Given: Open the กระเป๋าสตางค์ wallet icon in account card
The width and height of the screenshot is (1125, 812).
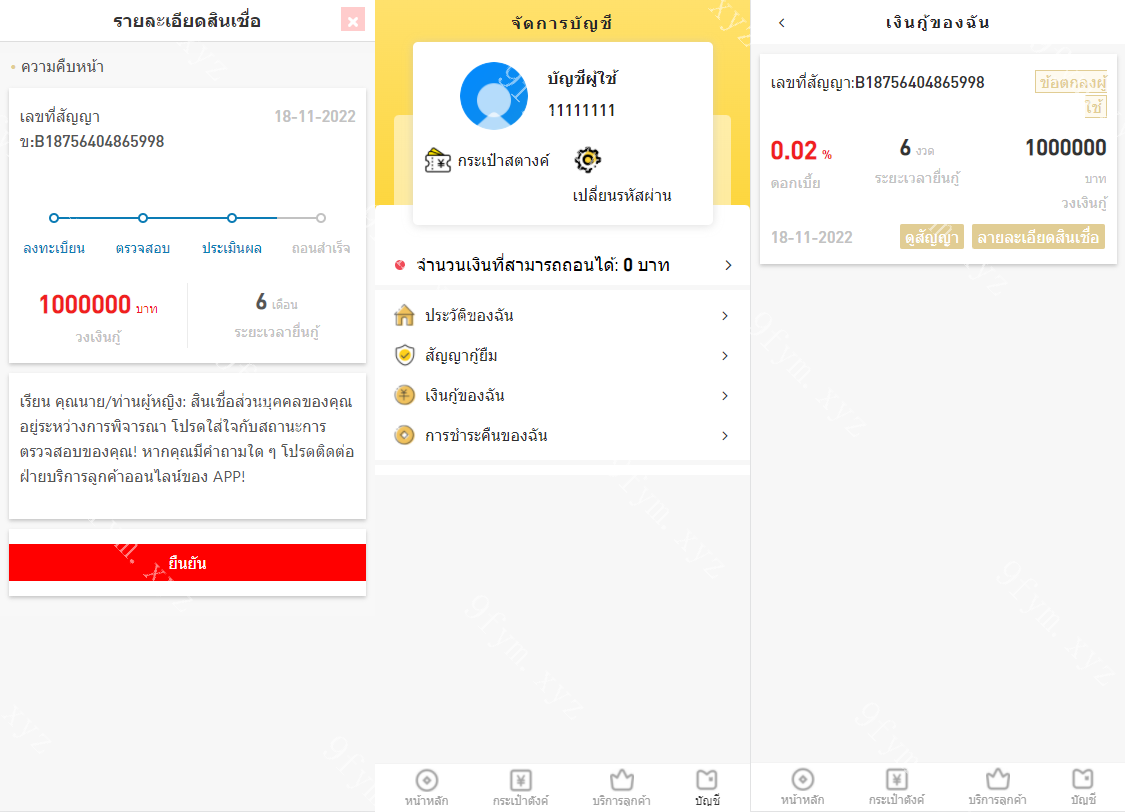Looking at the screenshot, I should pyautogui.click(x=438, y=161).
